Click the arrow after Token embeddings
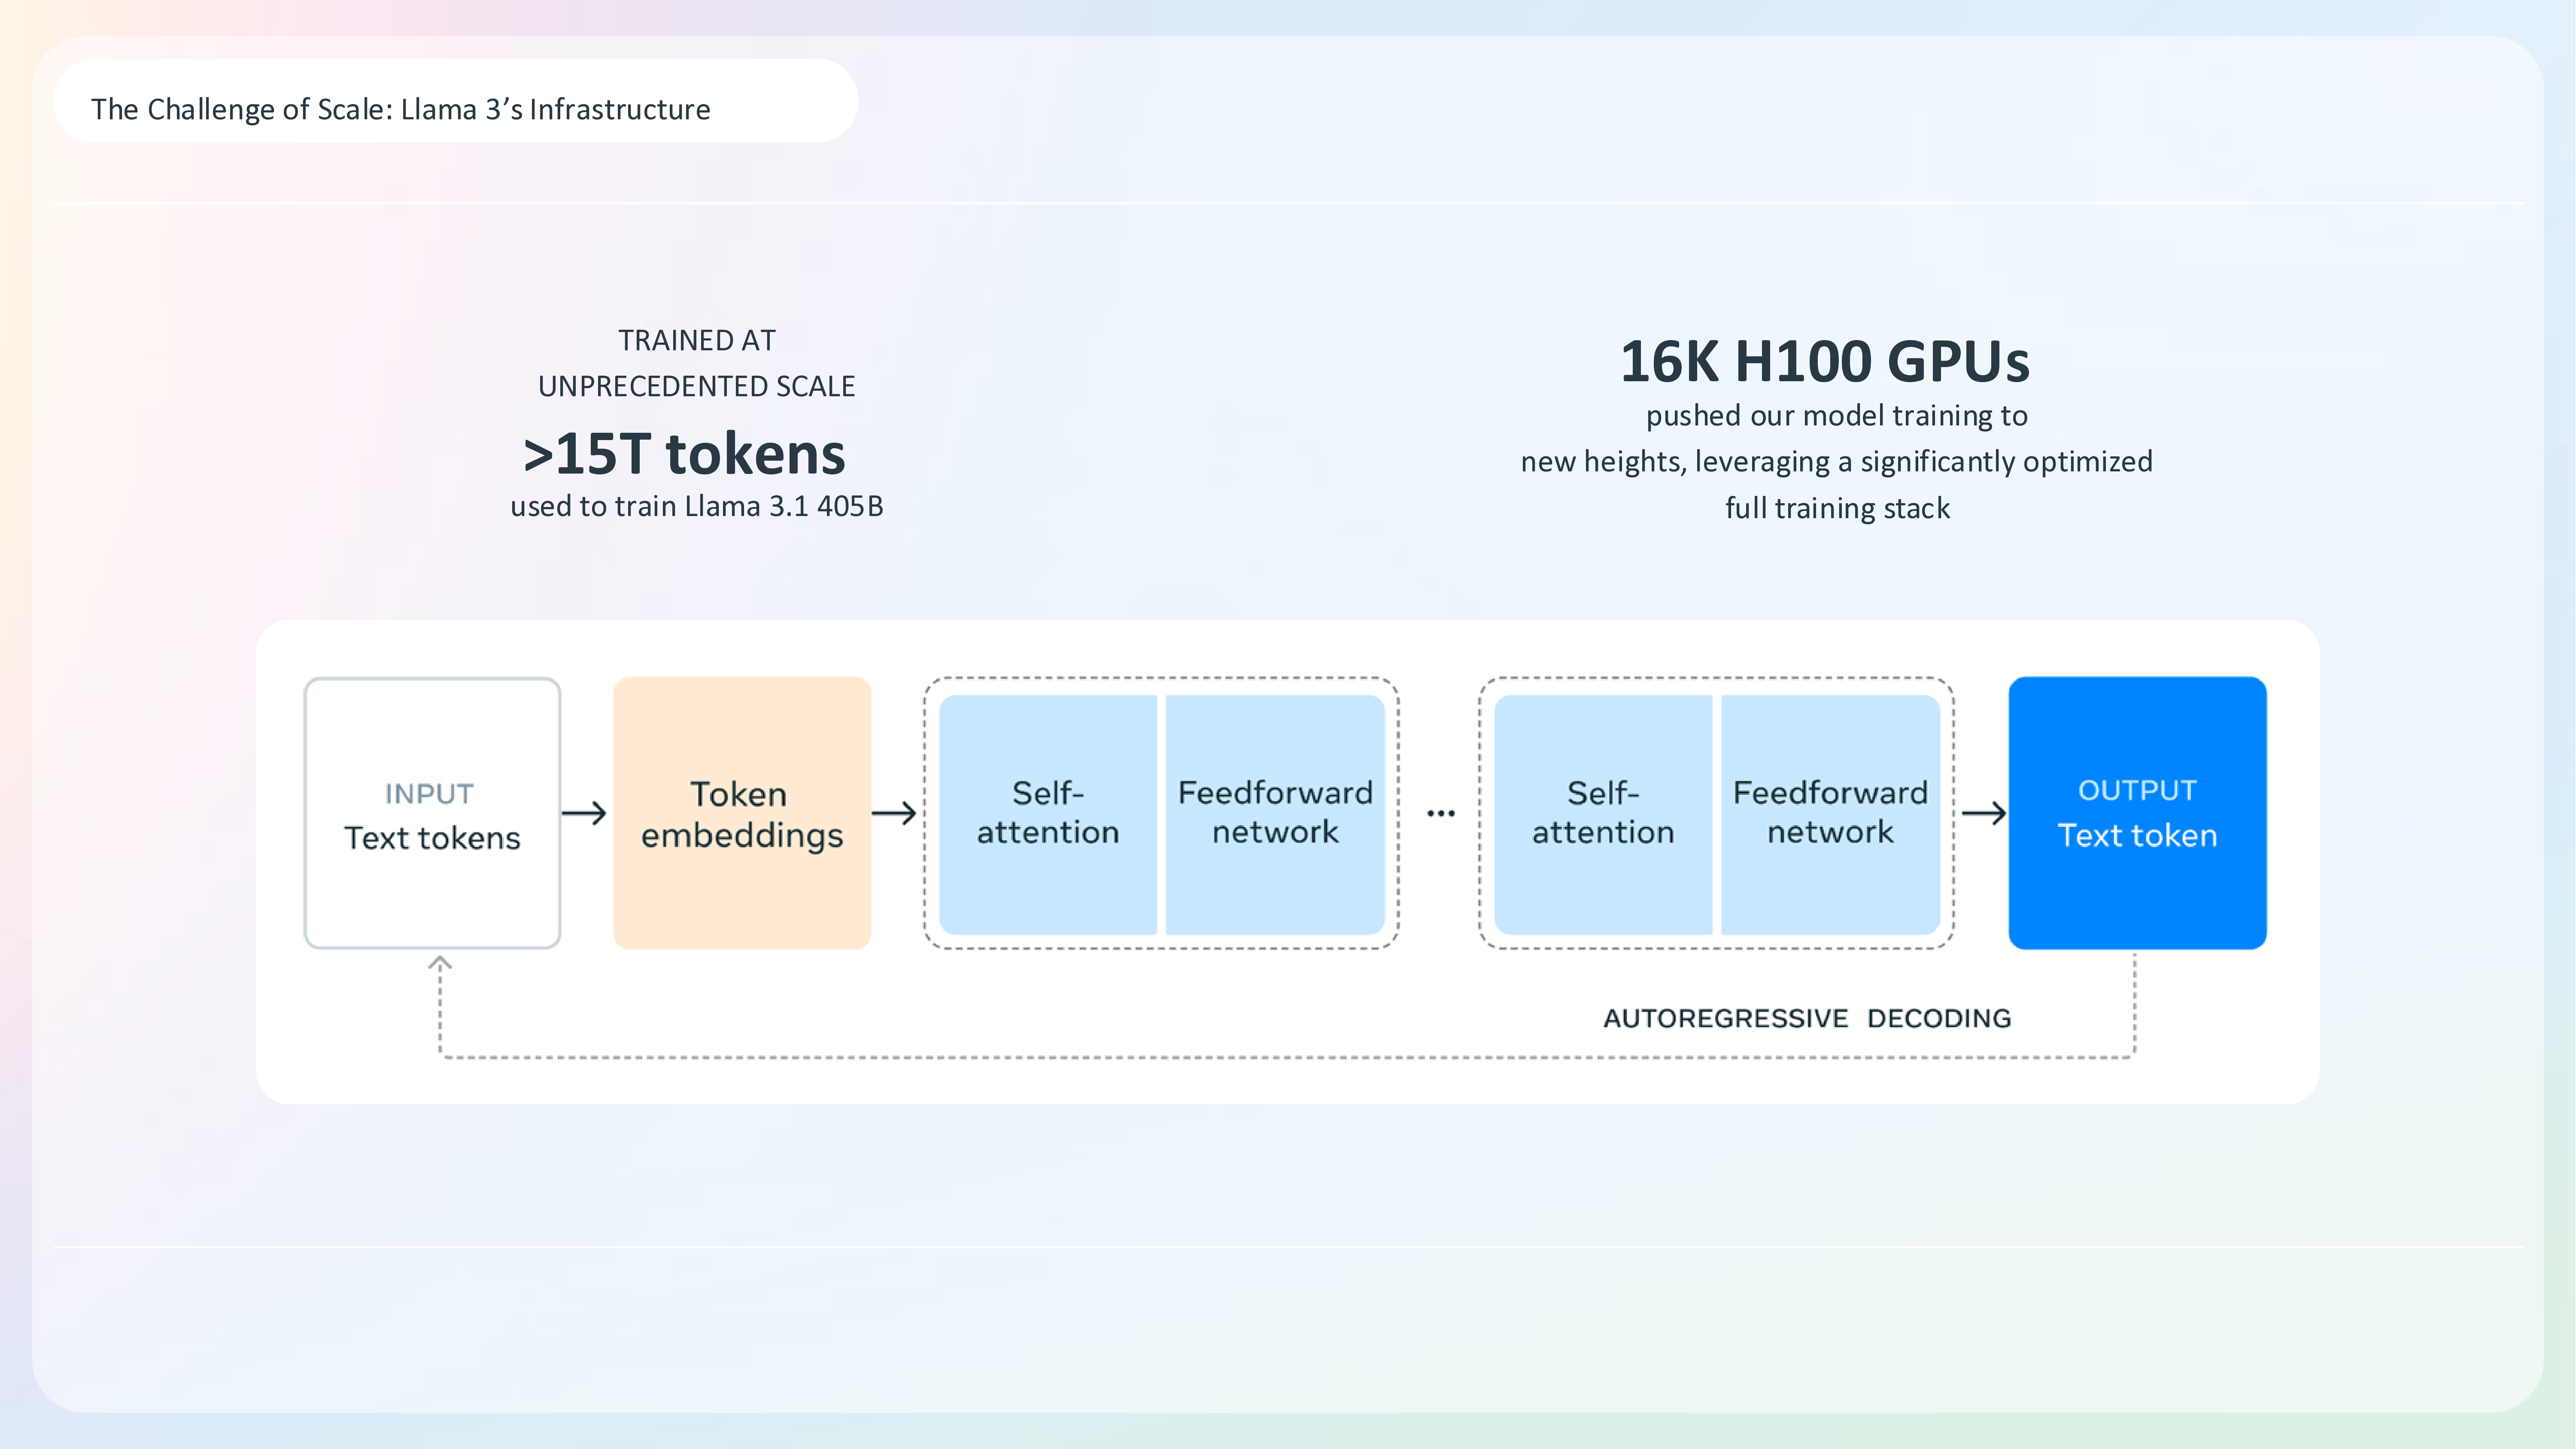This screenshot has width=2576, height=1449. pos(894,813)
